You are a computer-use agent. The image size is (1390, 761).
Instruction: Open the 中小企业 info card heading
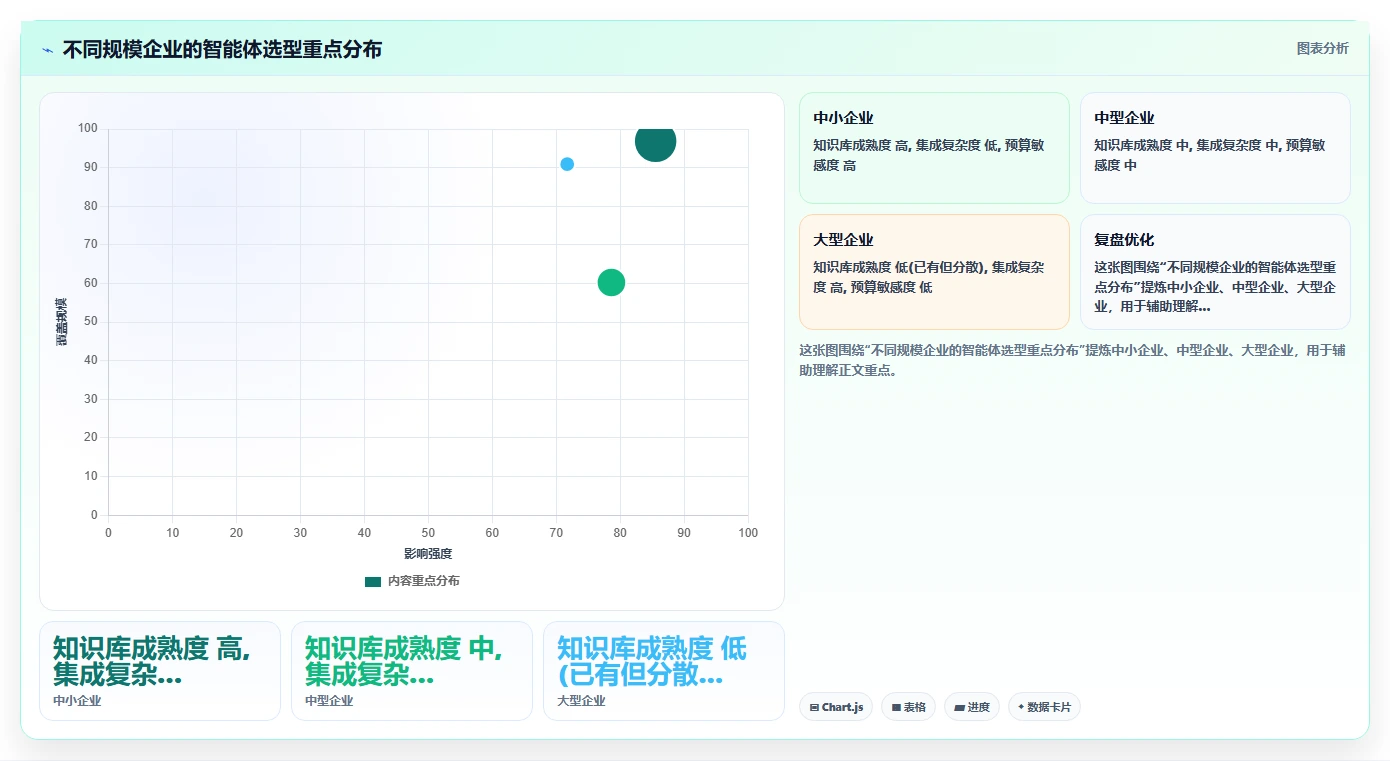[843, 118]
